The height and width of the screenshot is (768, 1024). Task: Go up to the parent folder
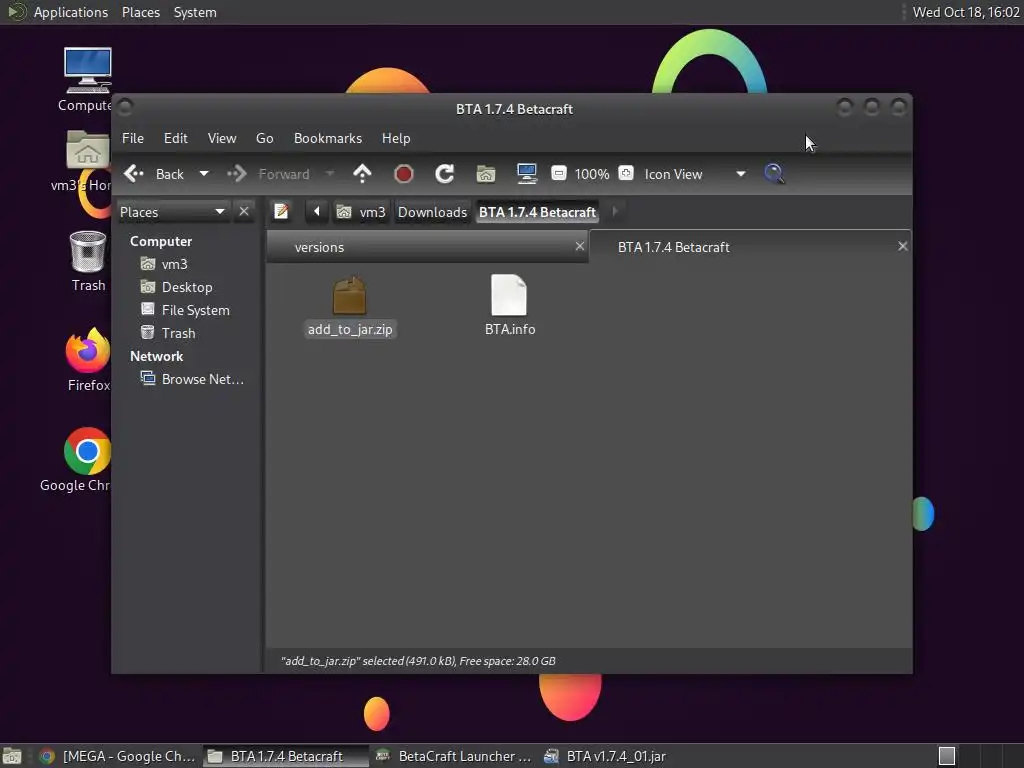pos(362,174)
